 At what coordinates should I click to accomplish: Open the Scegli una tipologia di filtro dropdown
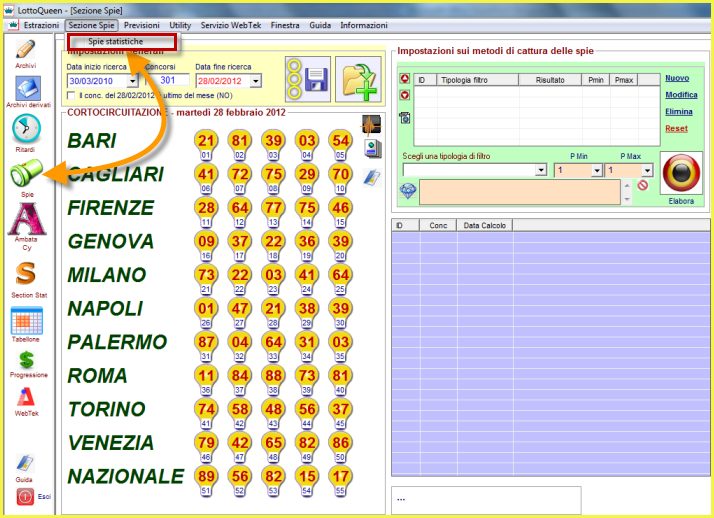tap(541, 170)
